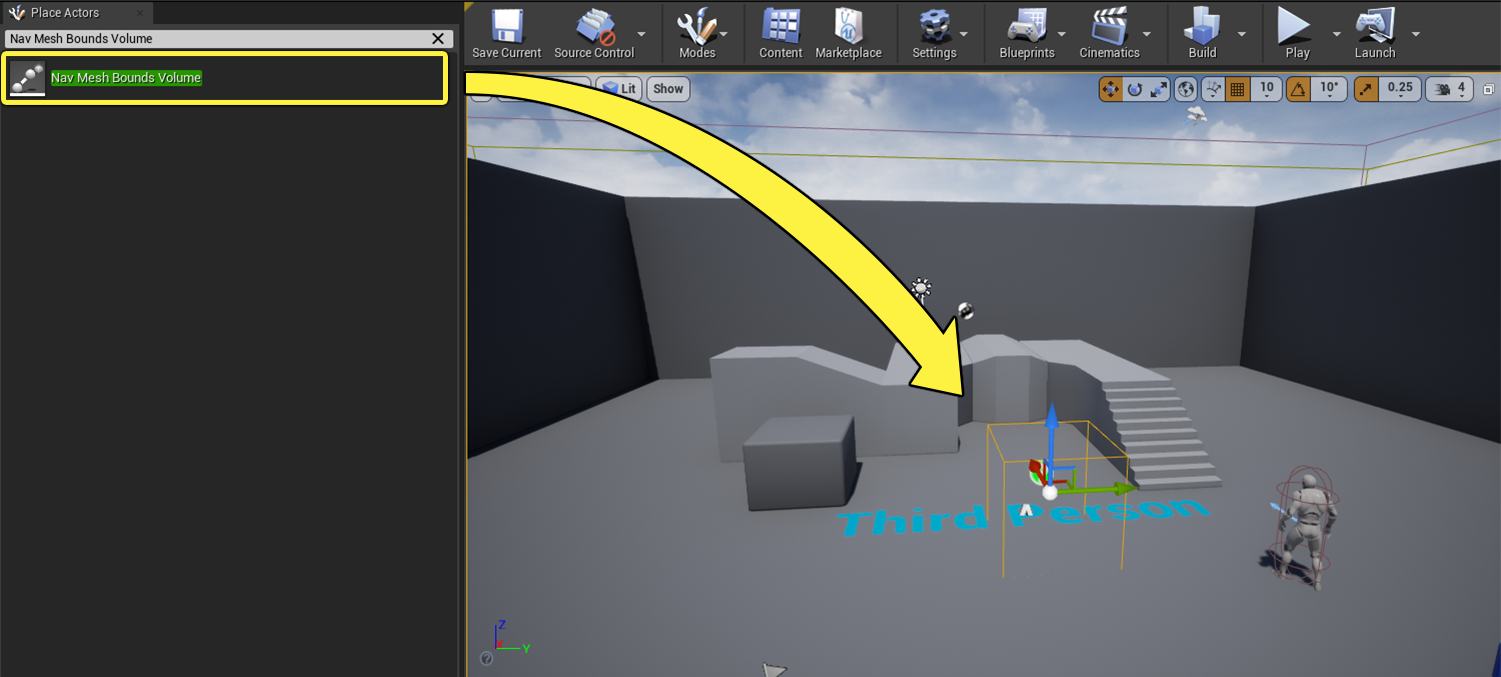Select Nav Mesh Bounds Volume in results list

tap(125, 77)
